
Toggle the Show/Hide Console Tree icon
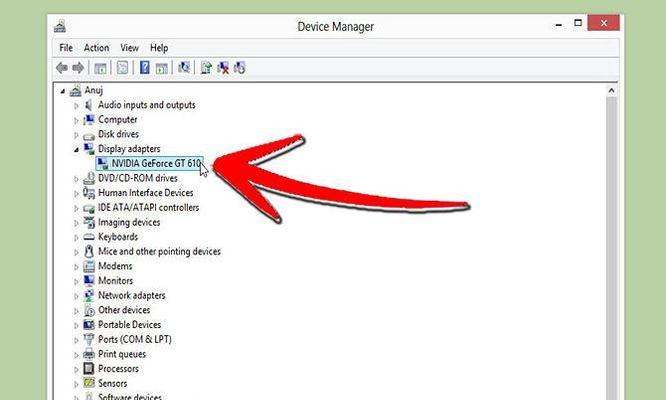pyautogui.click(x=100, y=68)
